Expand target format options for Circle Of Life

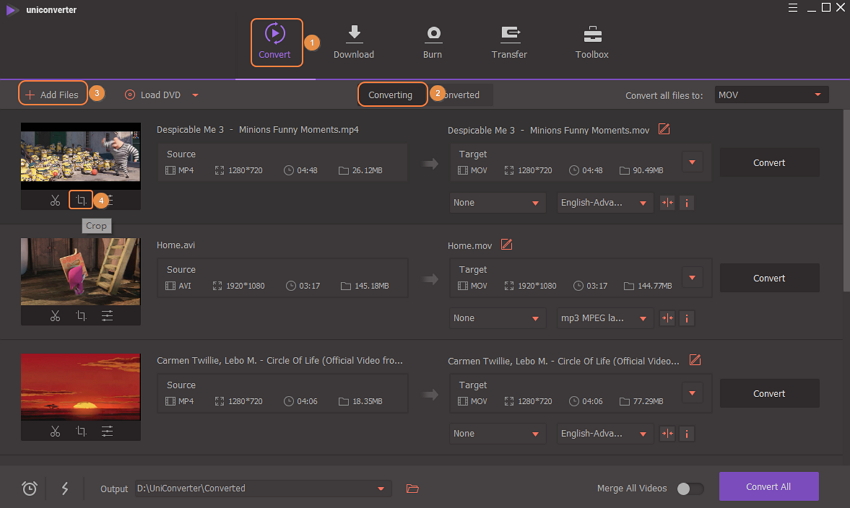coord(692,393)
